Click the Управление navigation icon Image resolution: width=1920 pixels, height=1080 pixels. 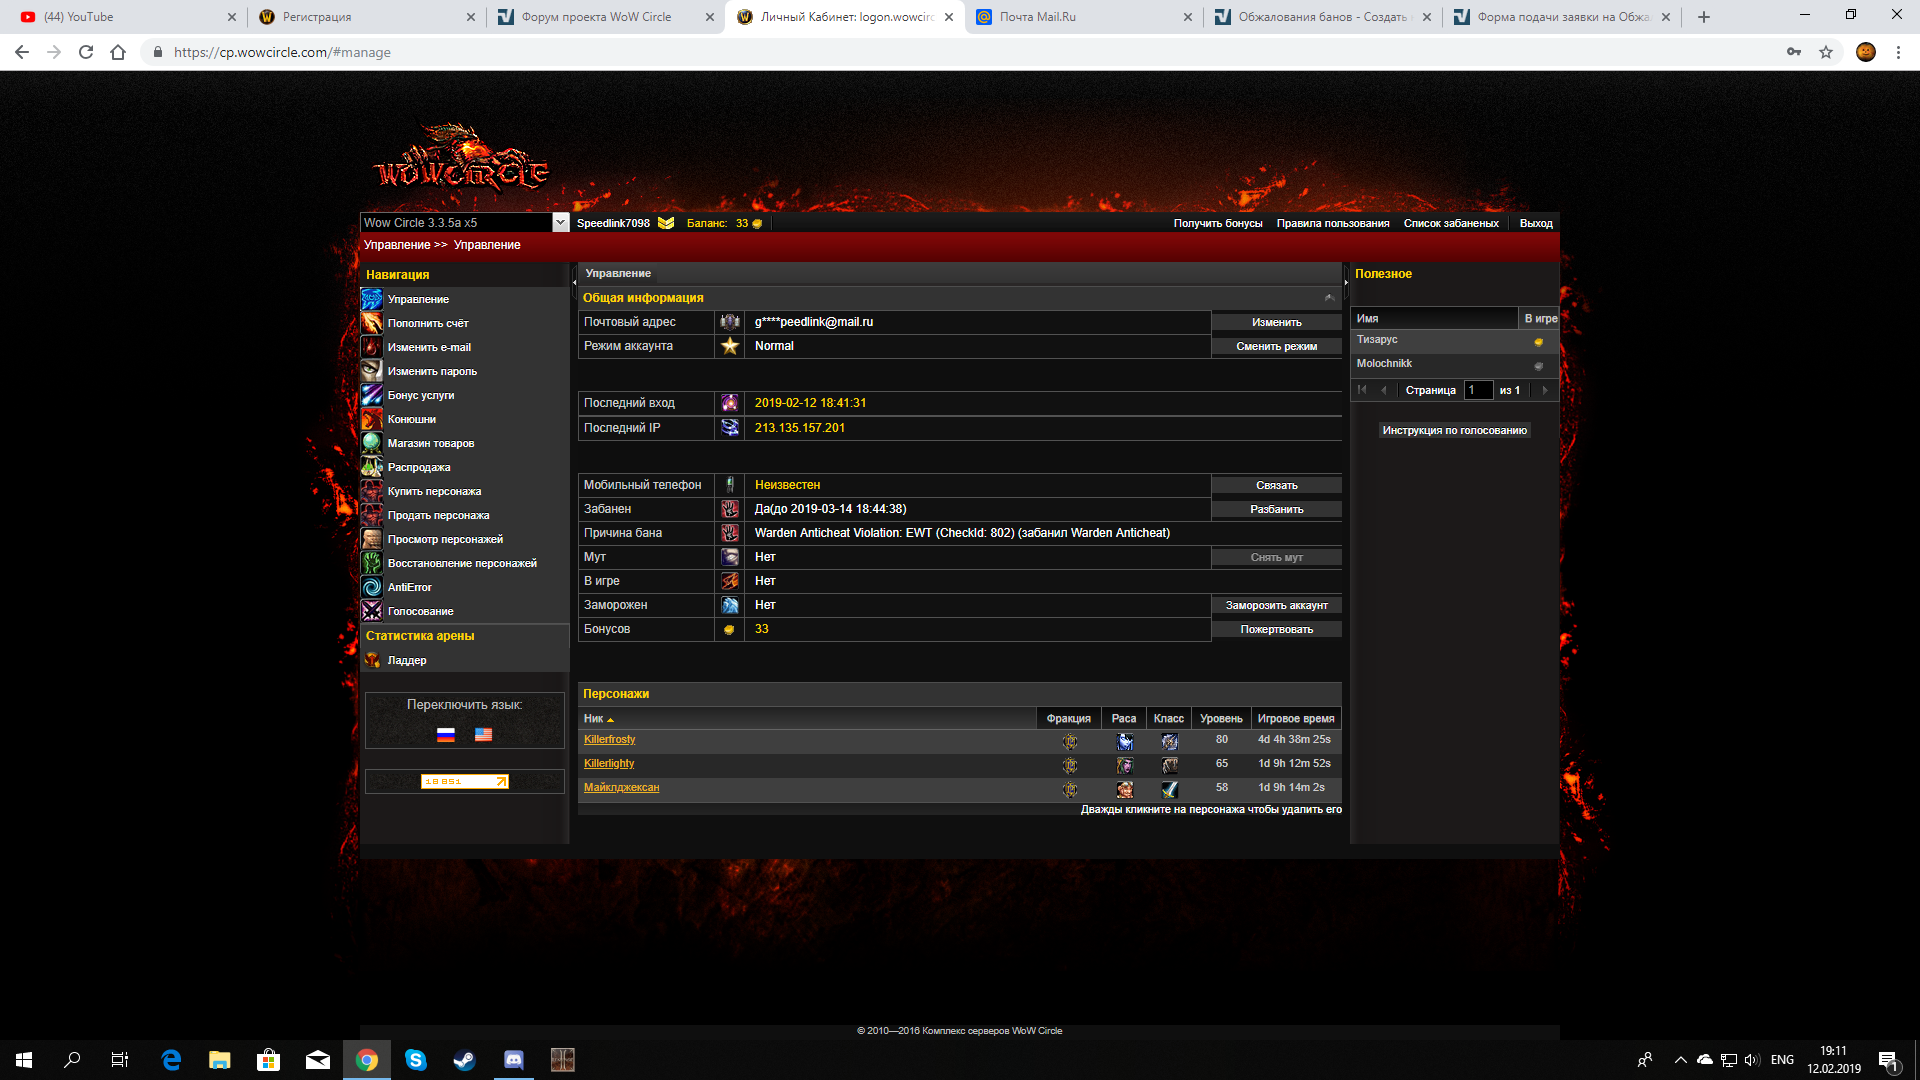pyautogui.click(x=372, y=299)
